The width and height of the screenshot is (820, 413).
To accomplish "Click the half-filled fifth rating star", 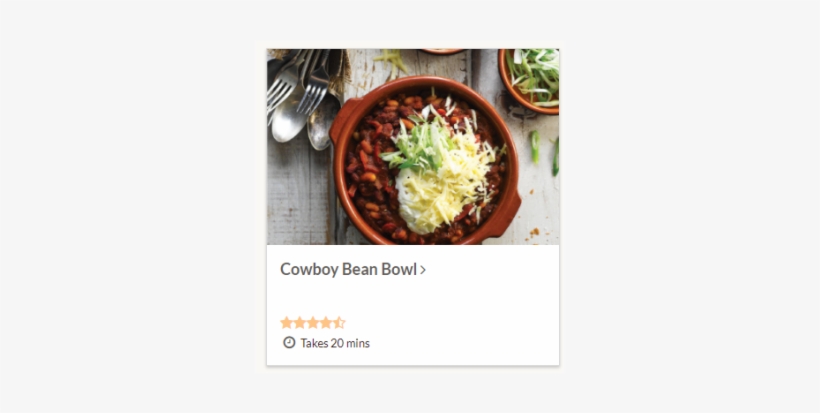I will coord(339,322).
